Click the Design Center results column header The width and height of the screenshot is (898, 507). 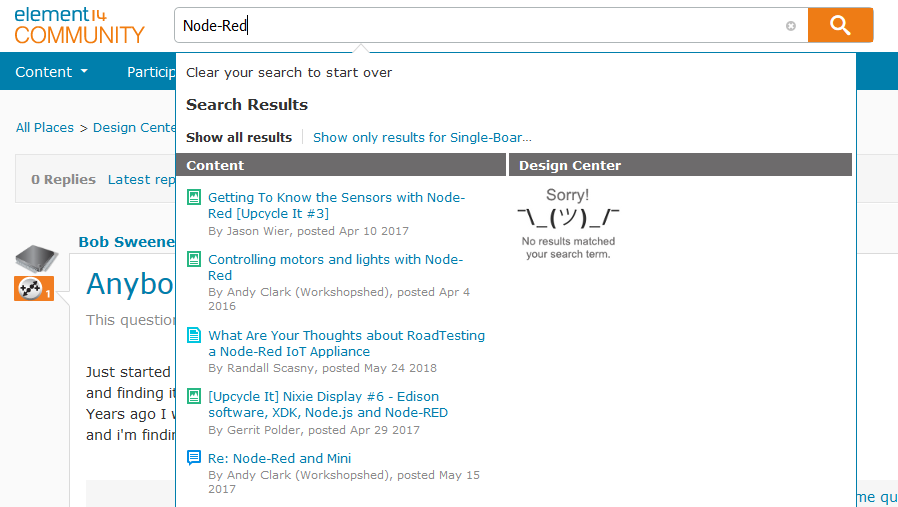[x=680, y=165]
